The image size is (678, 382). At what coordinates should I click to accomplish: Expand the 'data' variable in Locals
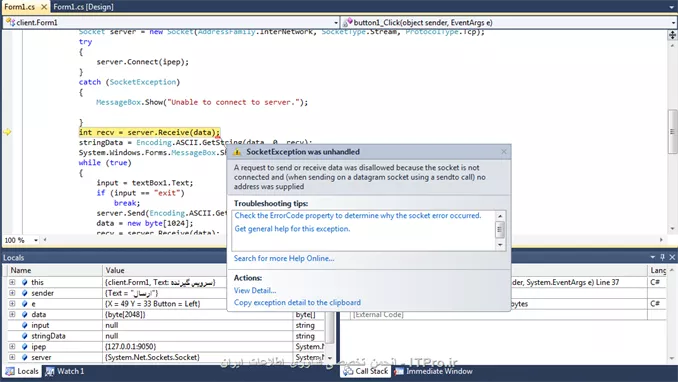tap(12, 315)
